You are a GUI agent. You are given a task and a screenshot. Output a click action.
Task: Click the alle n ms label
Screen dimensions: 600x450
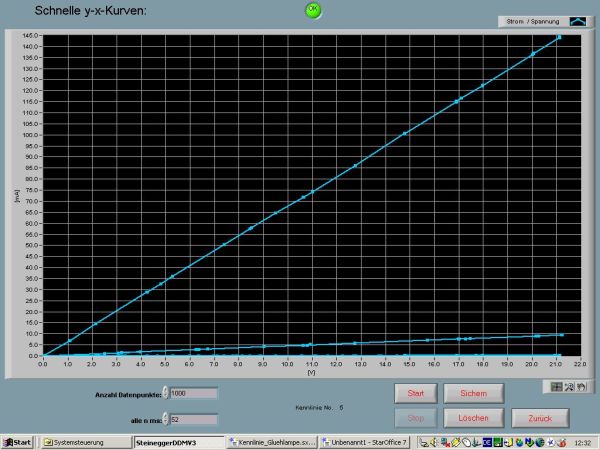pyautogui.click(x=146, y=421)
